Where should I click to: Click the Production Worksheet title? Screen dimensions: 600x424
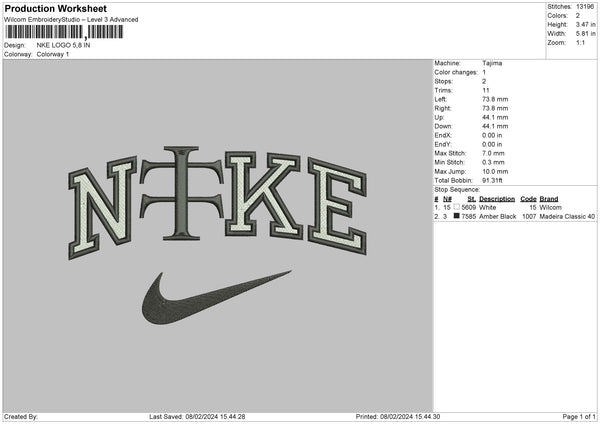(55, 8)
